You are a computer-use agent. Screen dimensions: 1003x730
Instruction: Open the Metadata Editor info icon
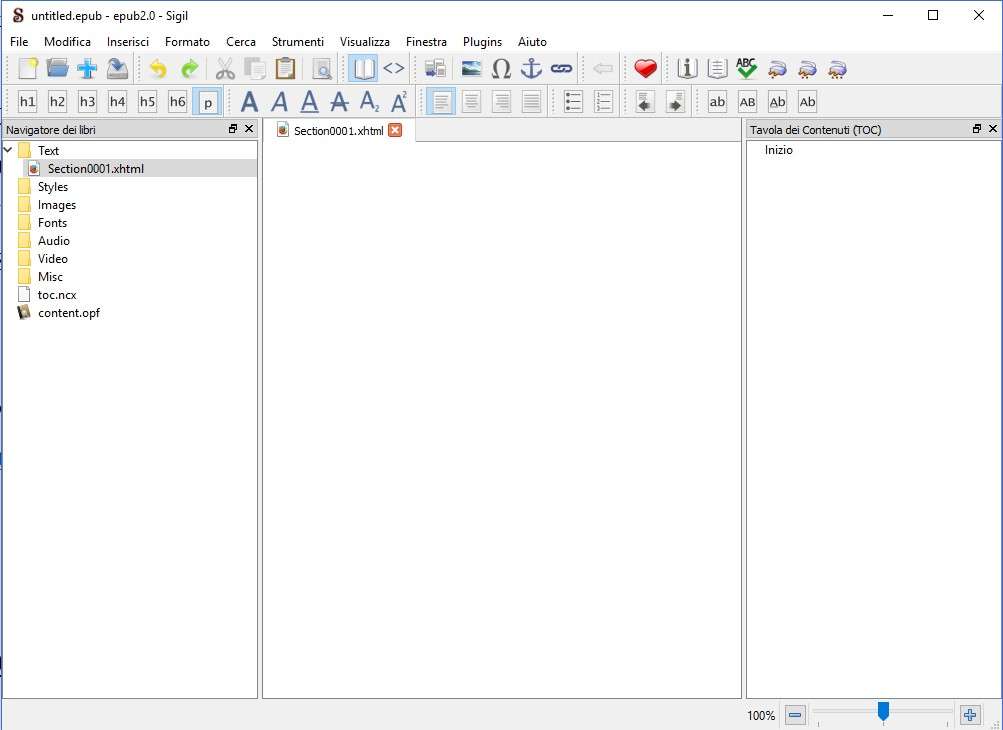pyautogui.click(x=686, y=69)
